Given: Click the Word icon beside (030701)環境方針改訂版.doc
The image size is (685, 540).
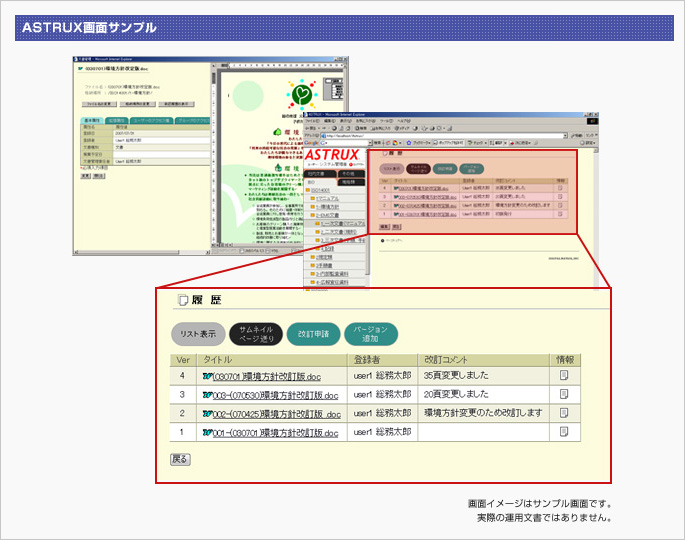Looking at the screenshot, I should (208, 376).
